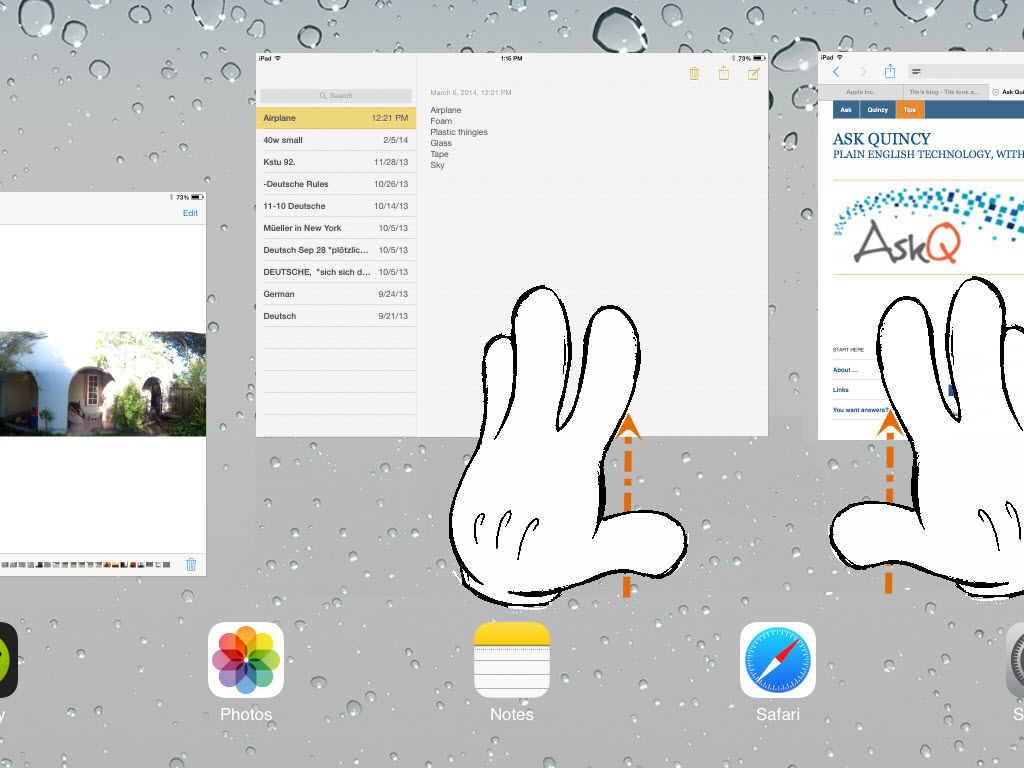Image resolution: width=1024 pixels, height=768 pixels.
Task: Tap the panorama house photo
Action: pyautogui.click(x=102, y=384)
